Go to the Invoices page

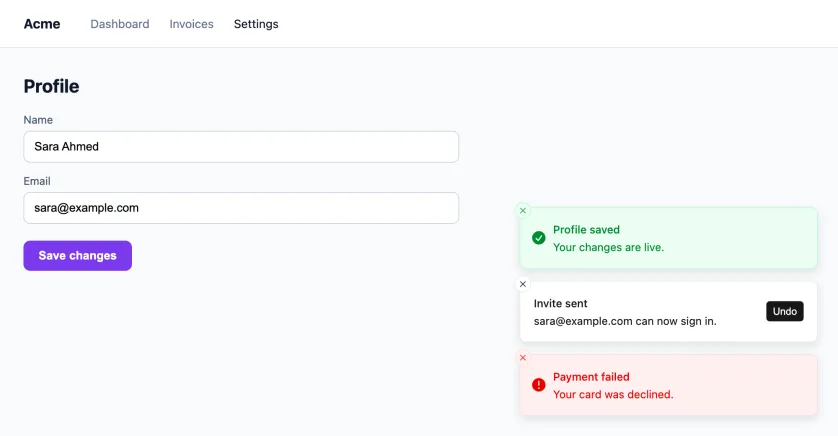click(x=191, y=24)
